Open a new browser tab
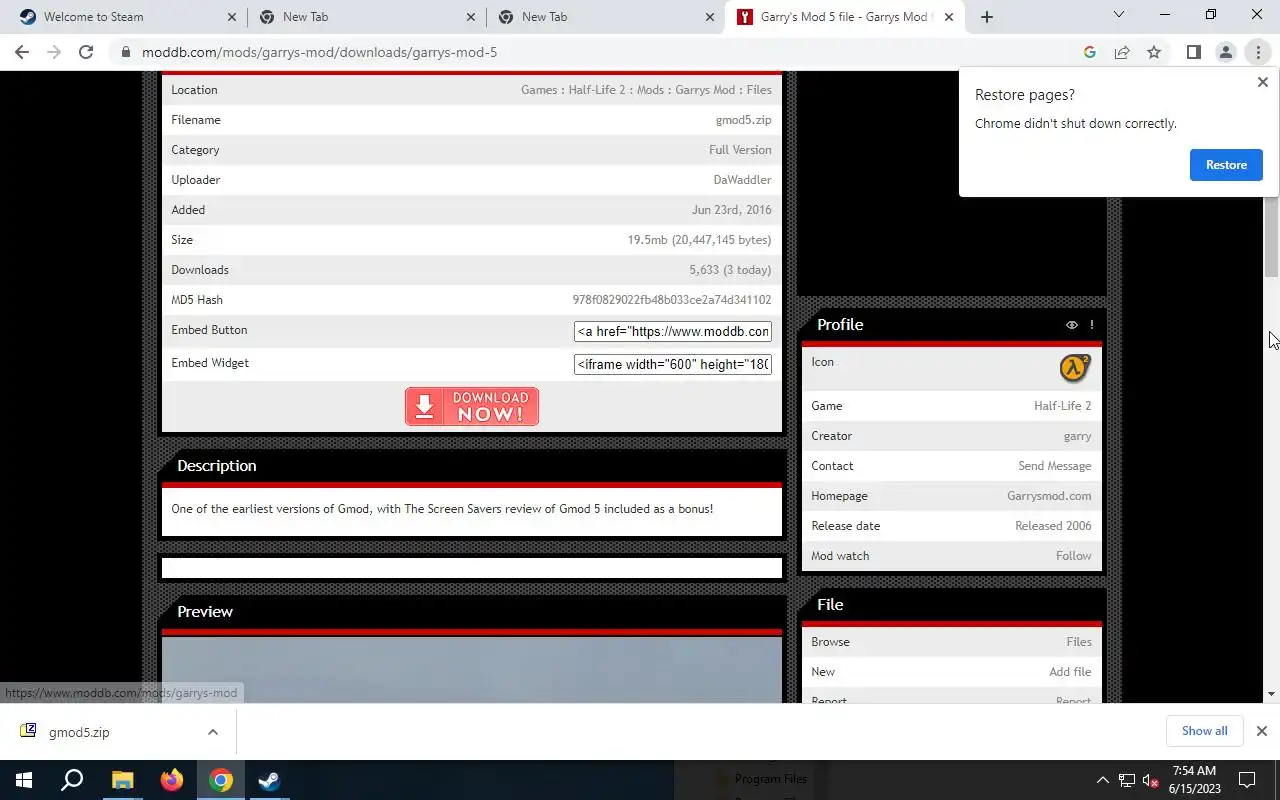Image resolution: width=1280 pixels, height=800 pixels. tap(987, 17)
